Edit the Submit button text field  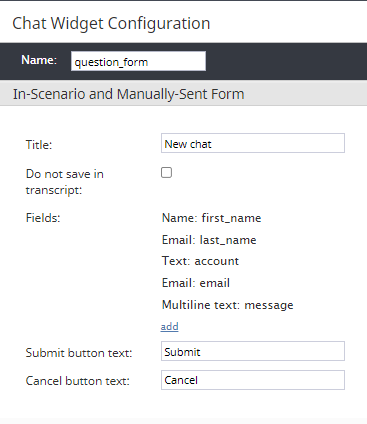point(253,351)
